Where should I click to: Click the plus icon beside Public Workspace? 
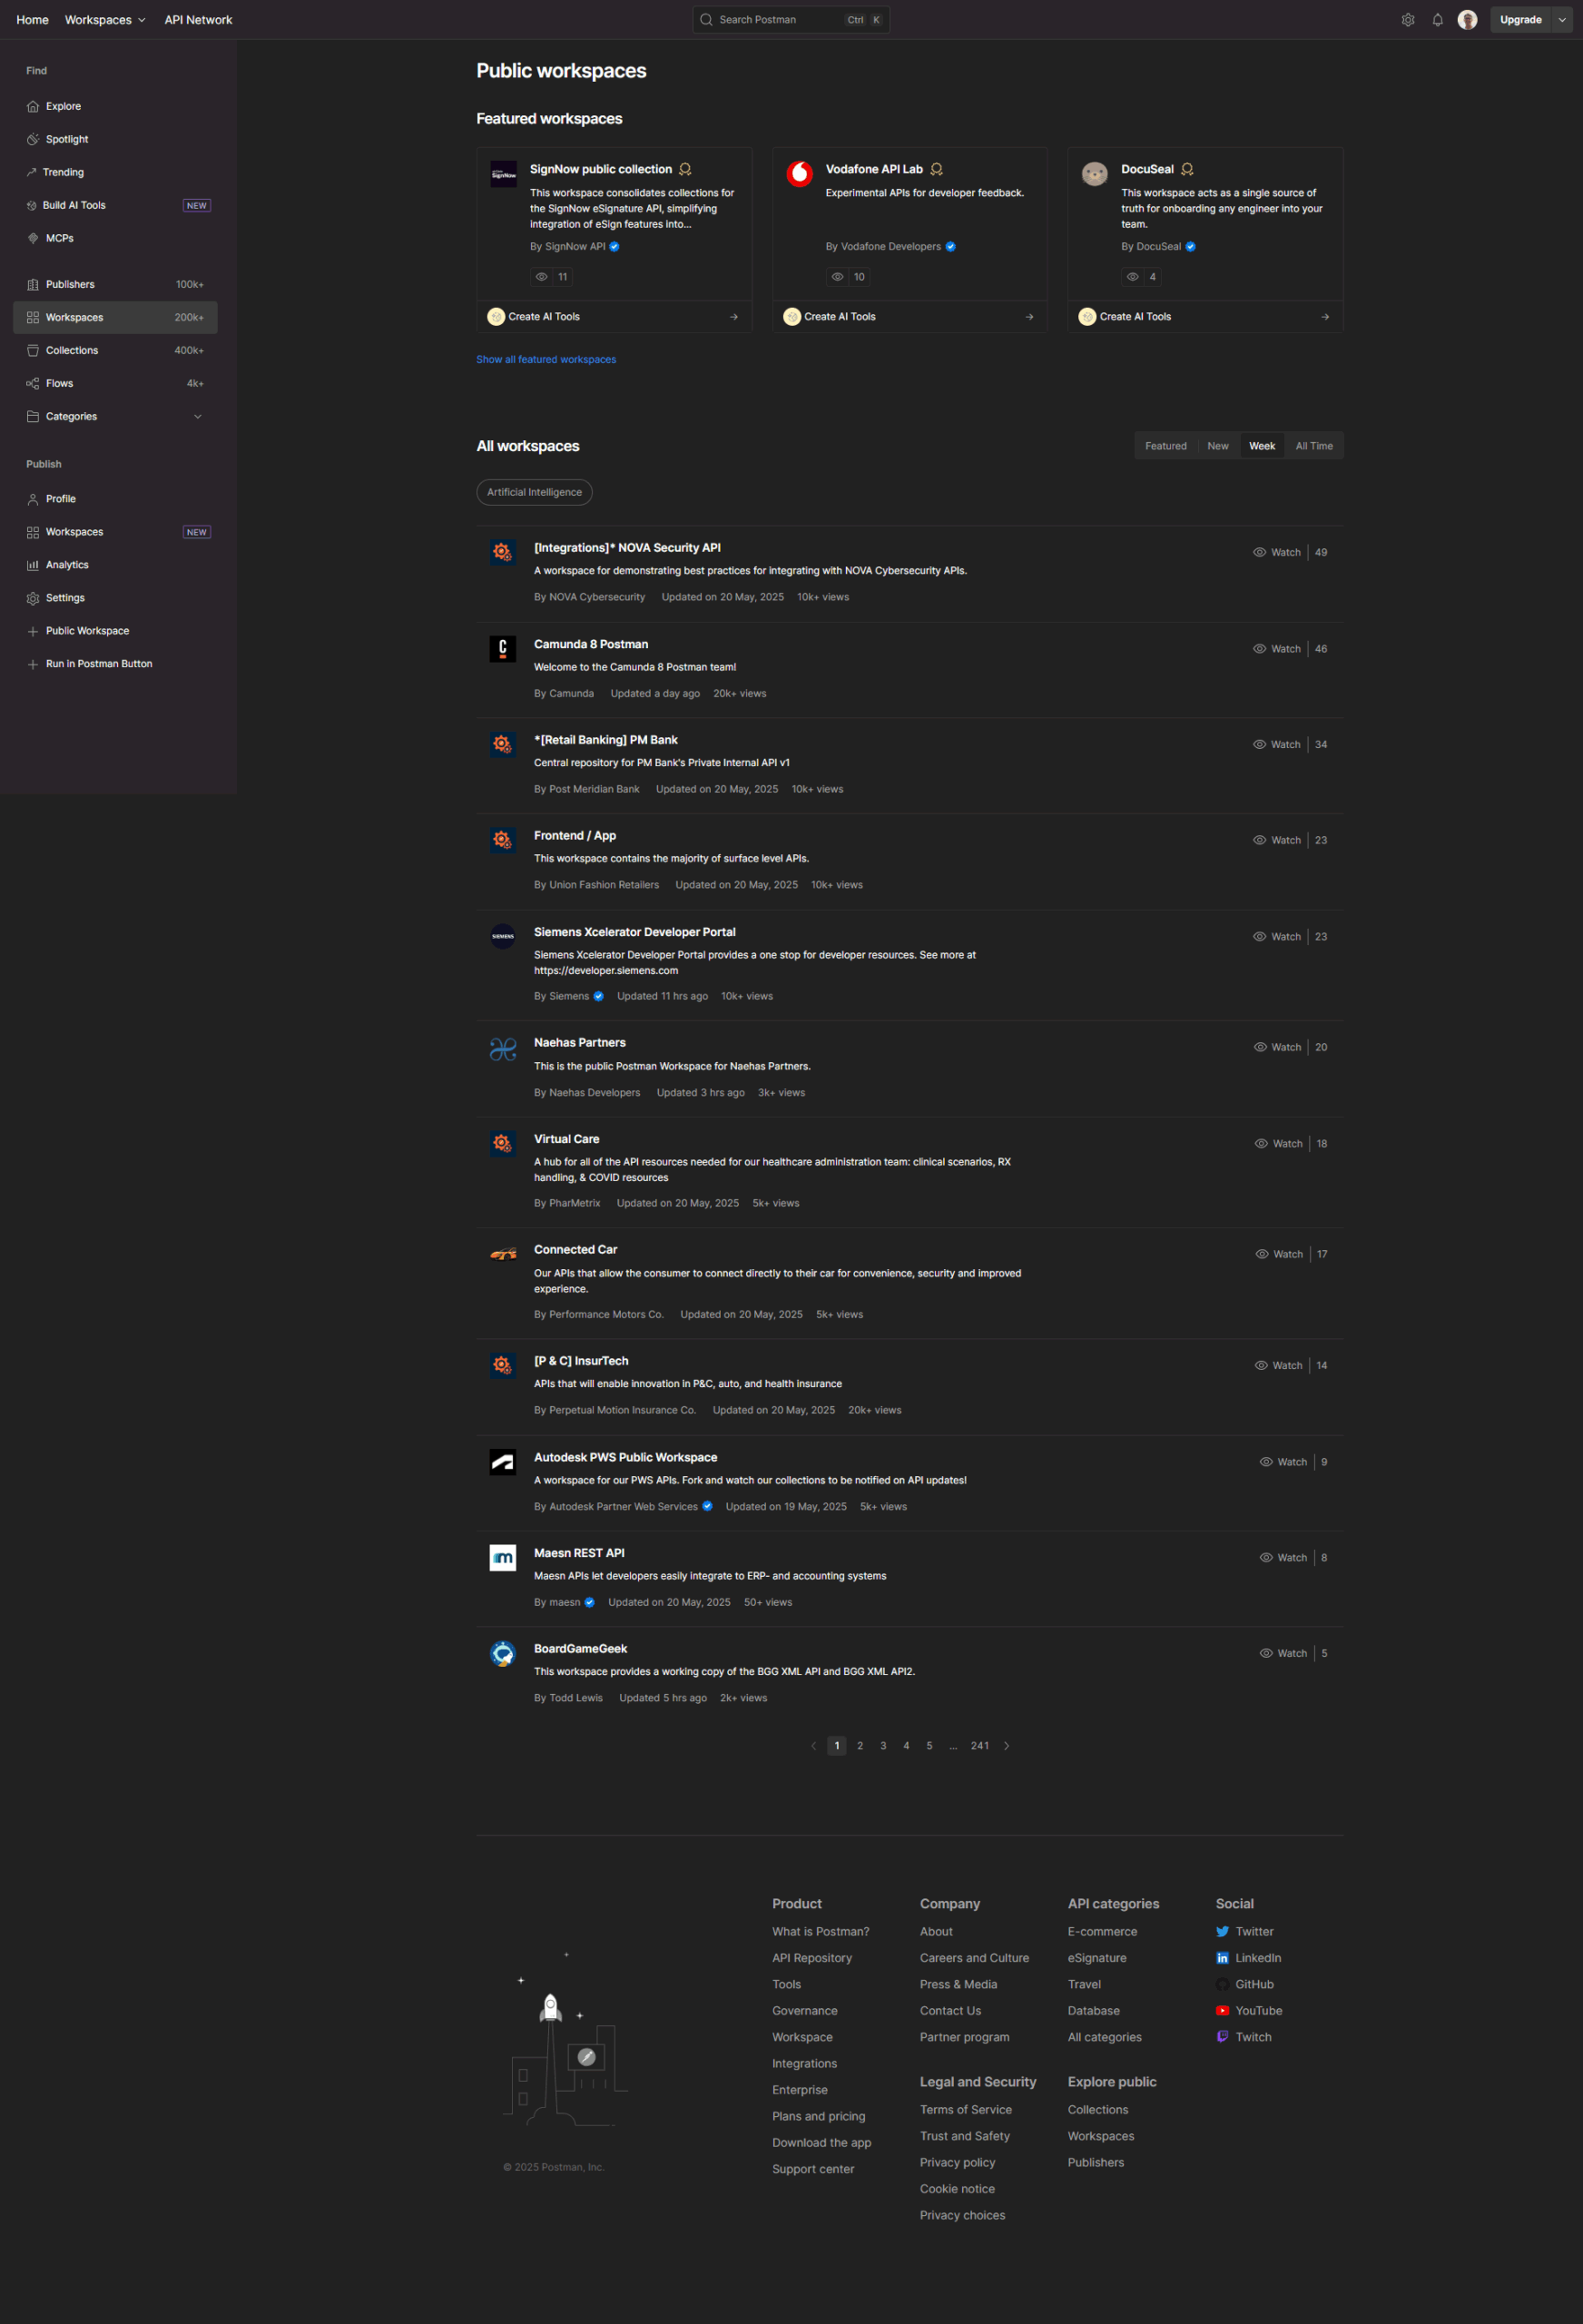click(x=33, y=631)
